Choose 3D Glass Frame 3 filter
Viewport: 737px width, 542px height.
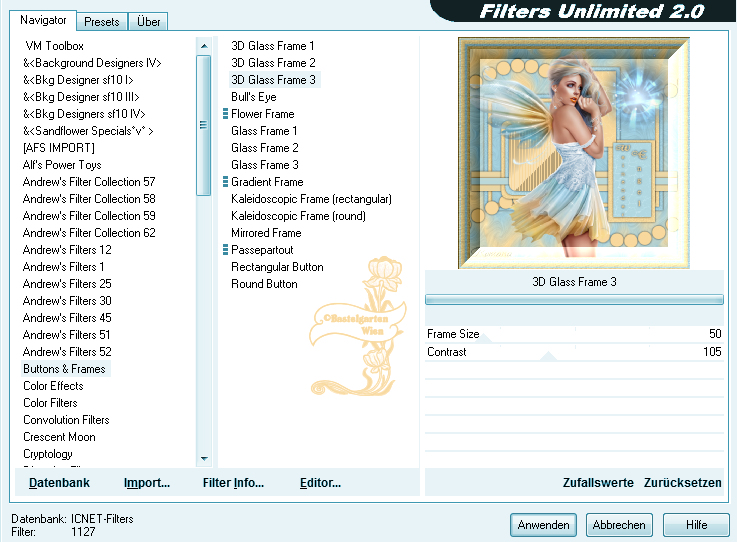274,80
